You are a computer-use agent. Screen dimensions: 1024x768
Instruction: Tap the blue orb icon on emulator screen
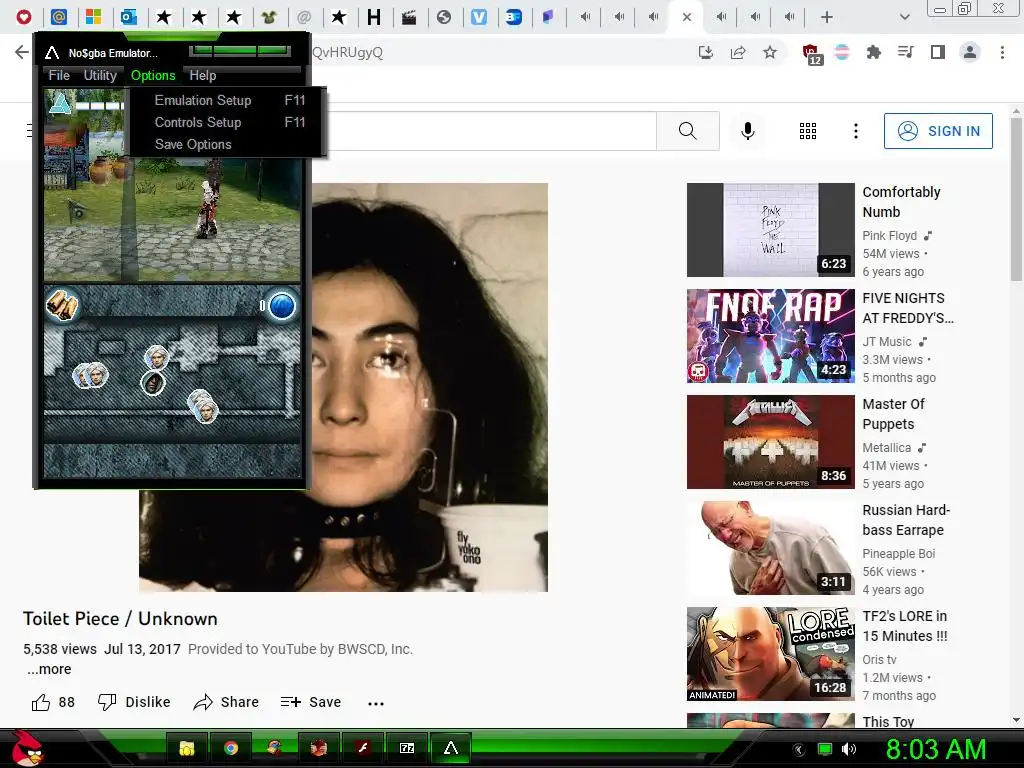[282, 306]
